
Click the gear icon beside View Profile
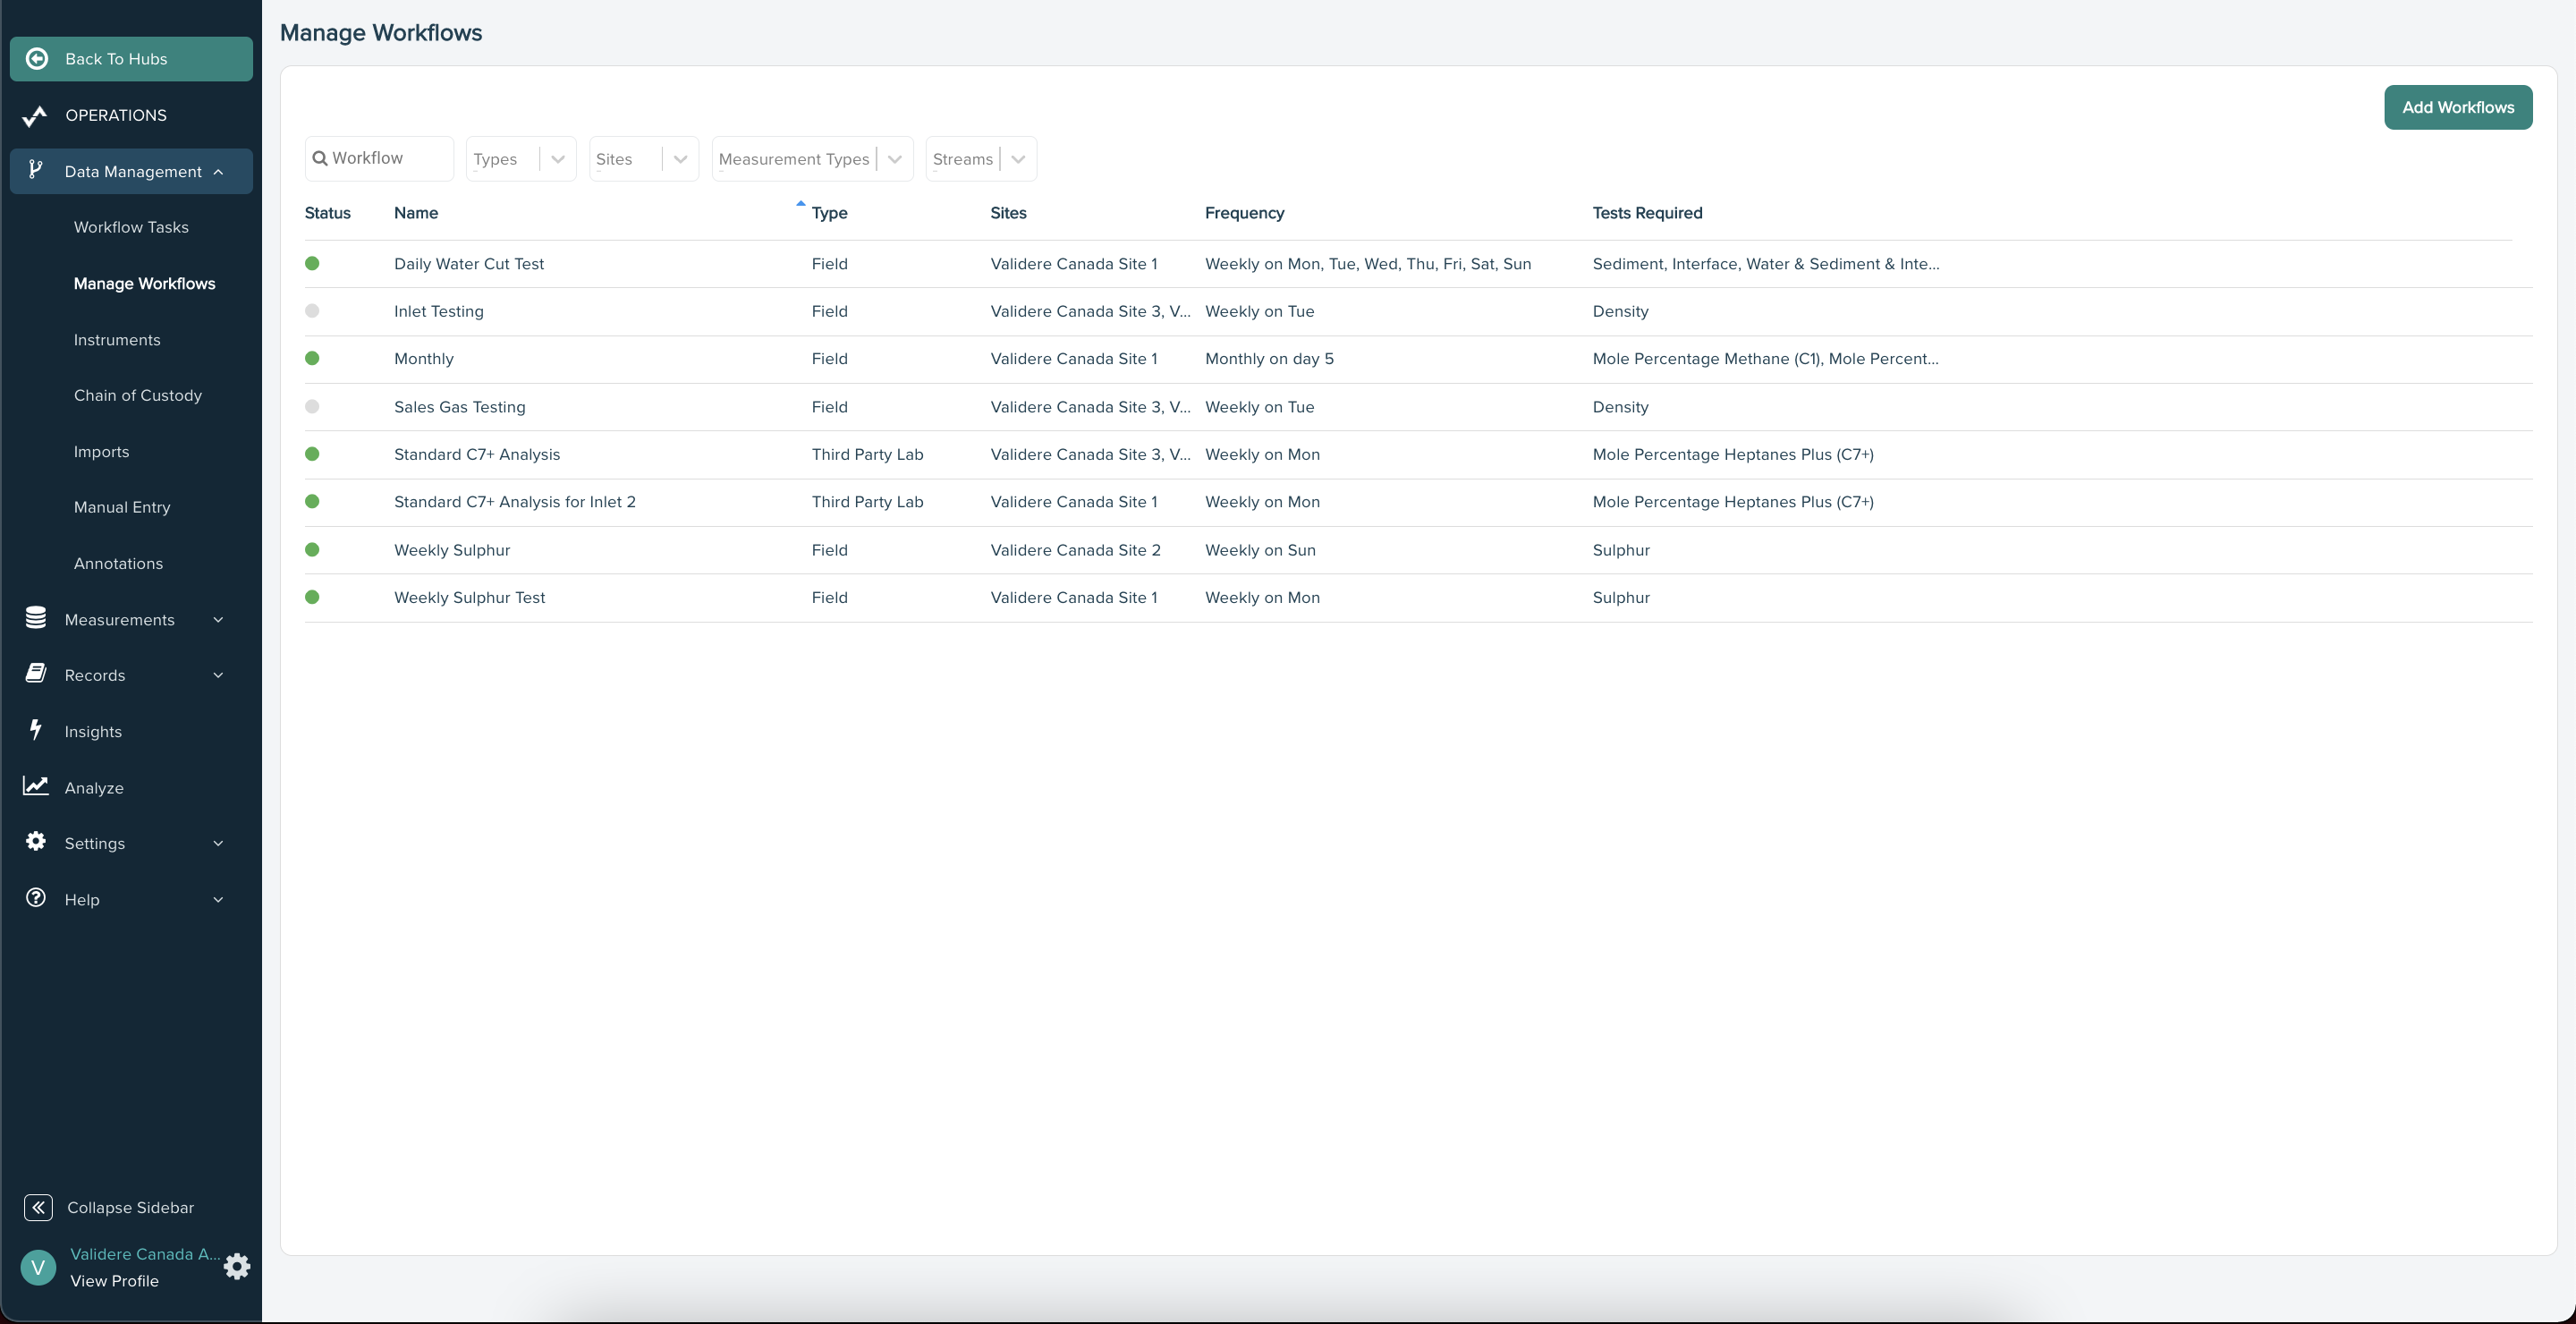click(237, 1266)
